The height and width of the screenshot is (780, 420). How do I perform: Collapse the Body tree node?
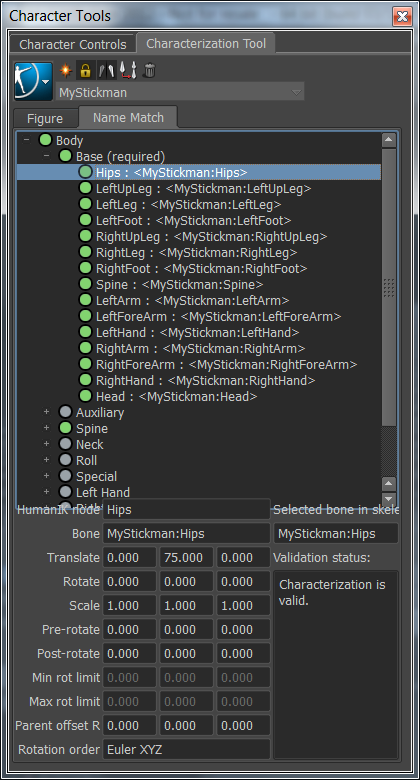click(26, 140)
